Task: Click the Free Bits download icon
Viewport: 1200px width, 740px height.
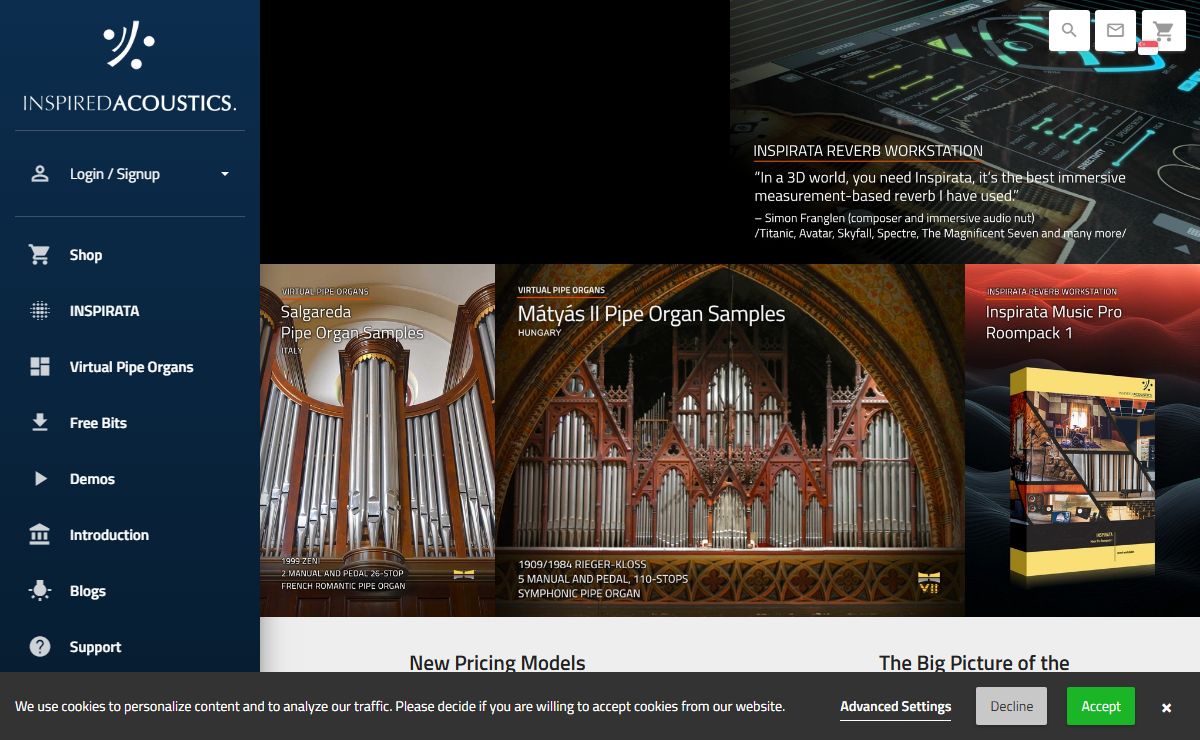Action: pyautogui.click(x=40, y=423)
